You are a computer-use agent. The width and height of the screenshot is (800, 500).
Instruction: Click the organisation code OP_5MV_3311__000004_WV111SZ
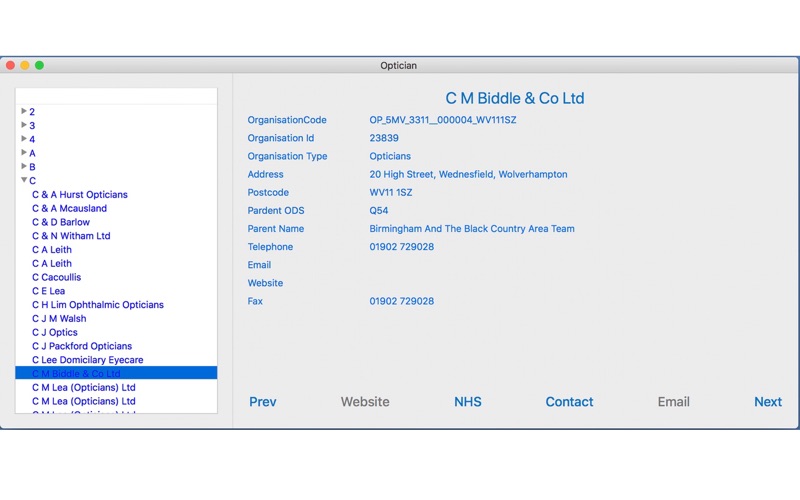pyautogui.click(x=443, y=120)
